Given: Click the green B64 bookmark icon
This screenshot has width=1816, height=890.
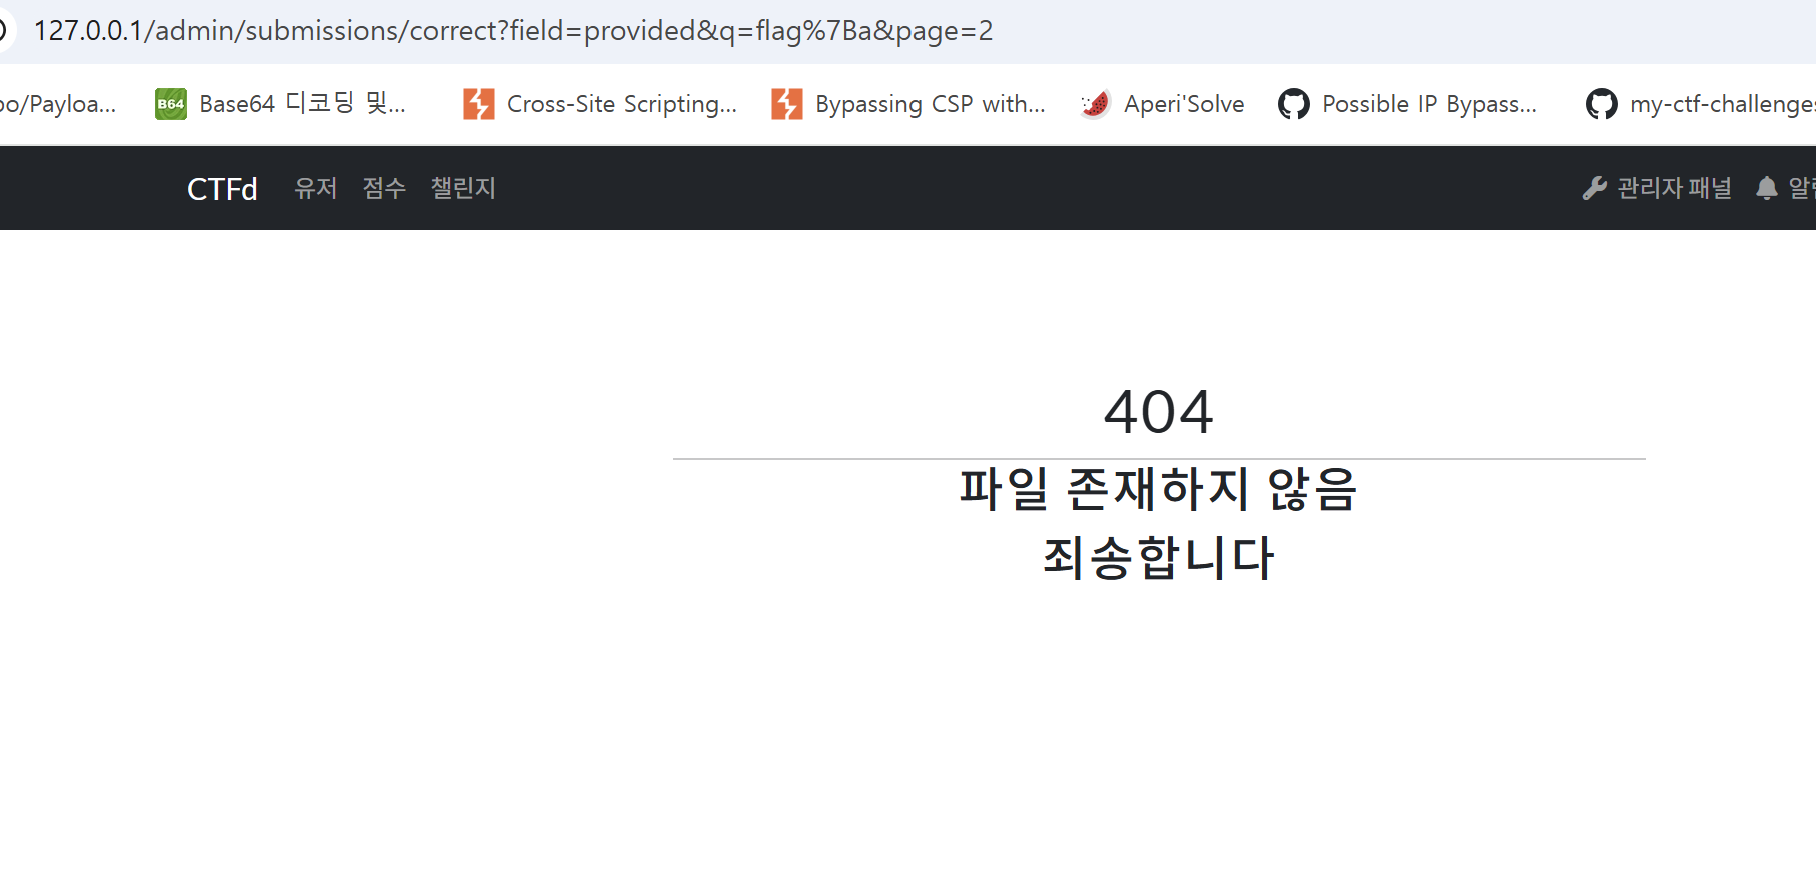Looking at the screenshot, I should tap(171, 104).
